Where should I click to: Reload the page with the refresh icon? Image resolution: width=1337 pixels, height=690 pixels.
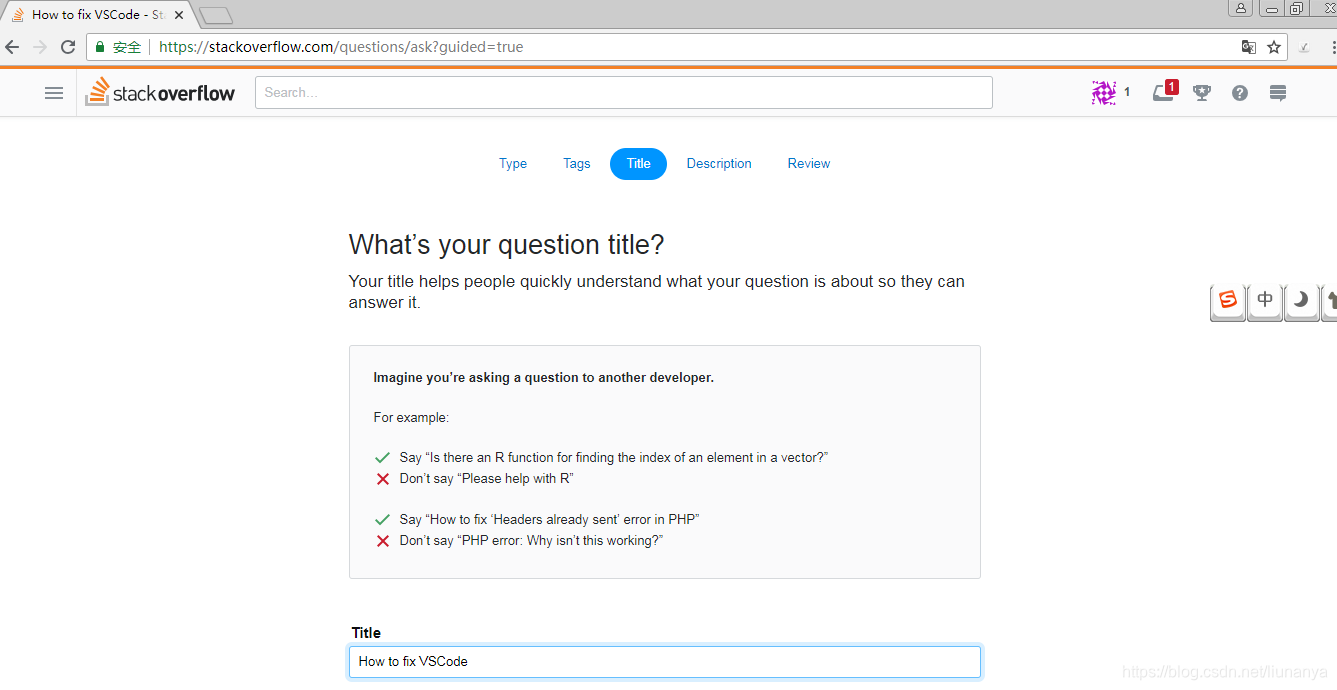[67, 46]
